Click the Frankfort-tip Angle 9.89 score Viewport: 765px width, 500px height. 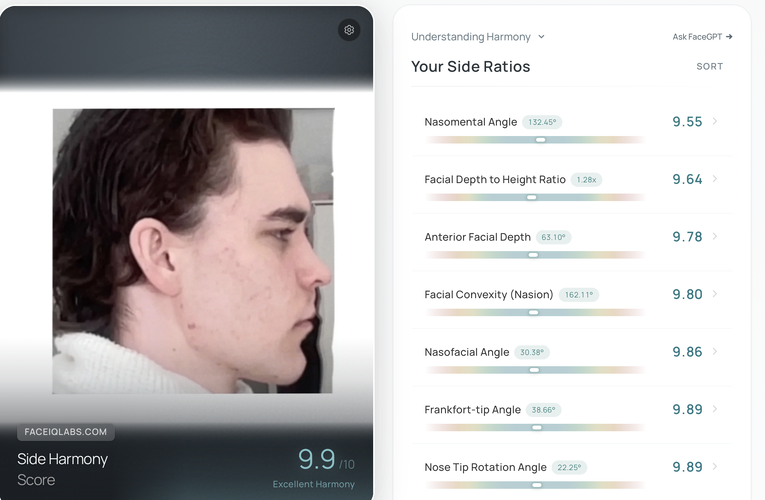pos(687,409)
